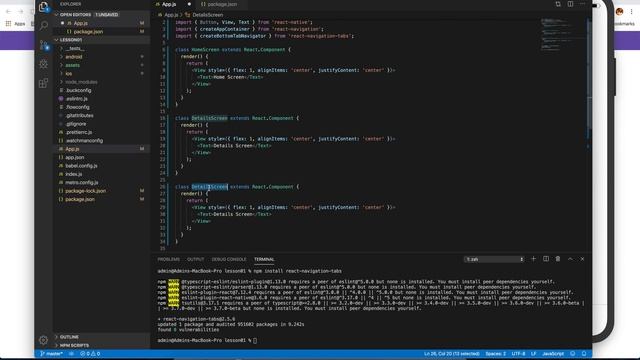Click the unsaved dot on App.js tab

[x=189, y=4]
